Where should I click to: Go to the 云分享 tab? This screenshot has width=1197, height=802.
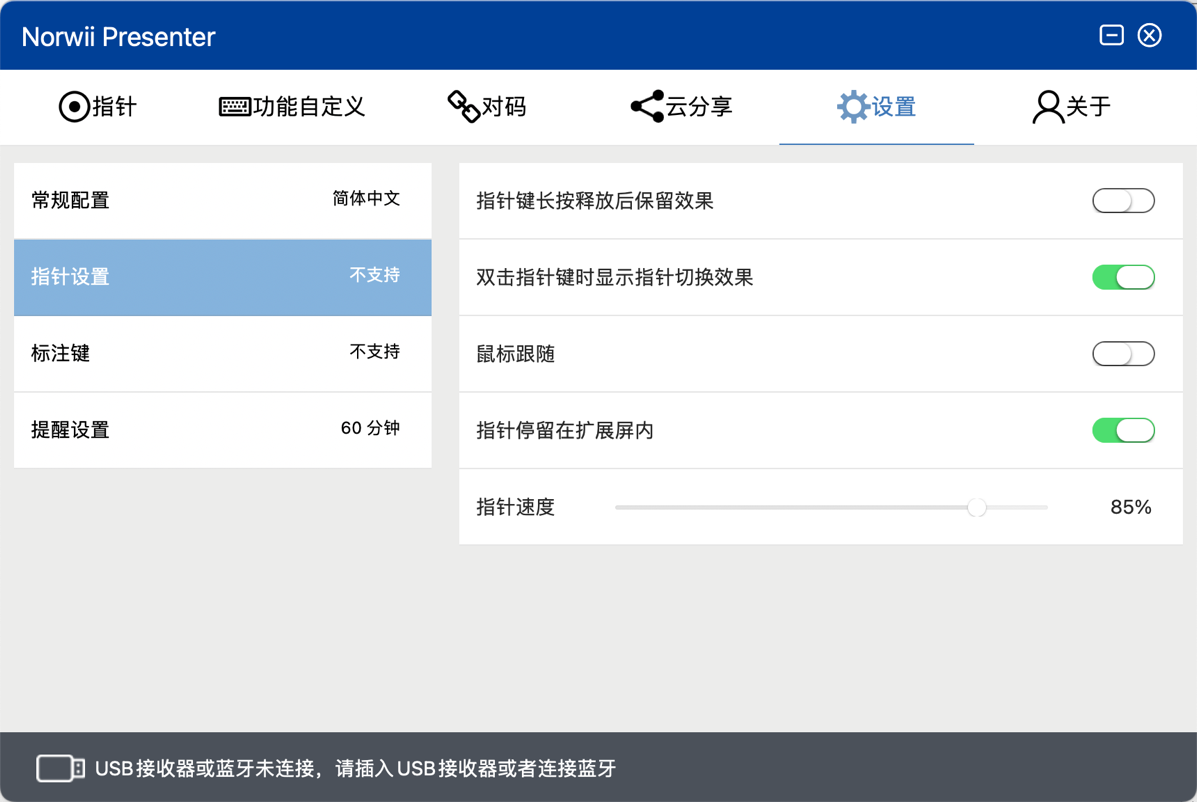click(682, 107)
